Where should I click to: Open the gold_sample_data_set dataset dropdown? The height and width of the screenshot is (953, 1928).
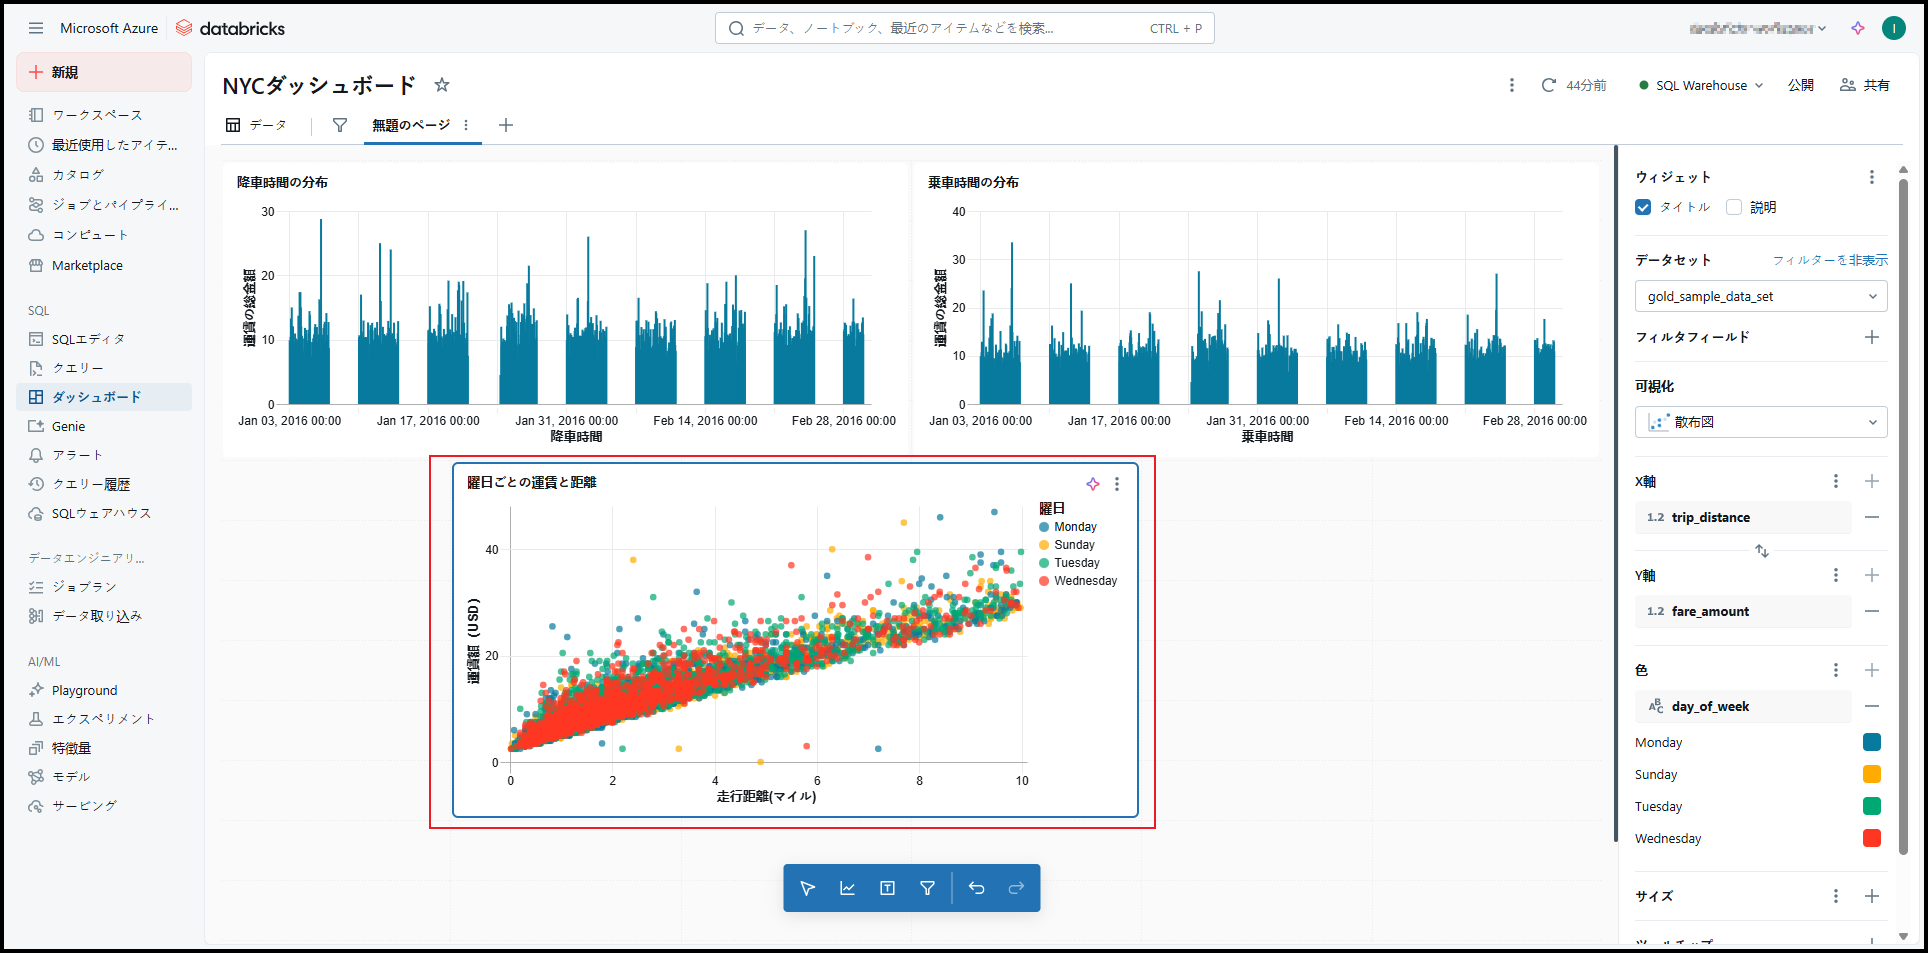(1760, 296)
